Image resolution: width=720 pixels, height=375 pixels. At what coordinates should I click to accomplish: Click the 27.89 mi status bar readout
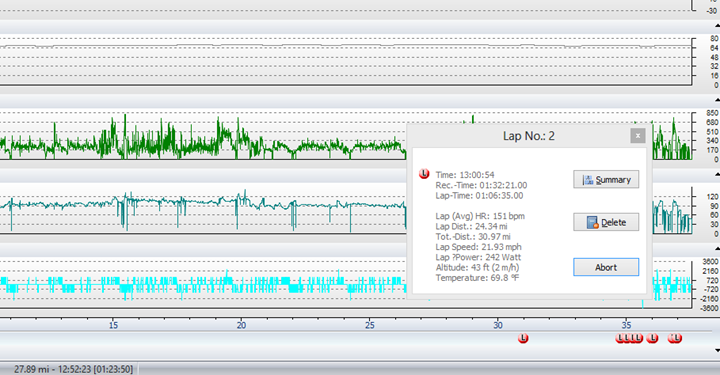click(x=73, y=369)
